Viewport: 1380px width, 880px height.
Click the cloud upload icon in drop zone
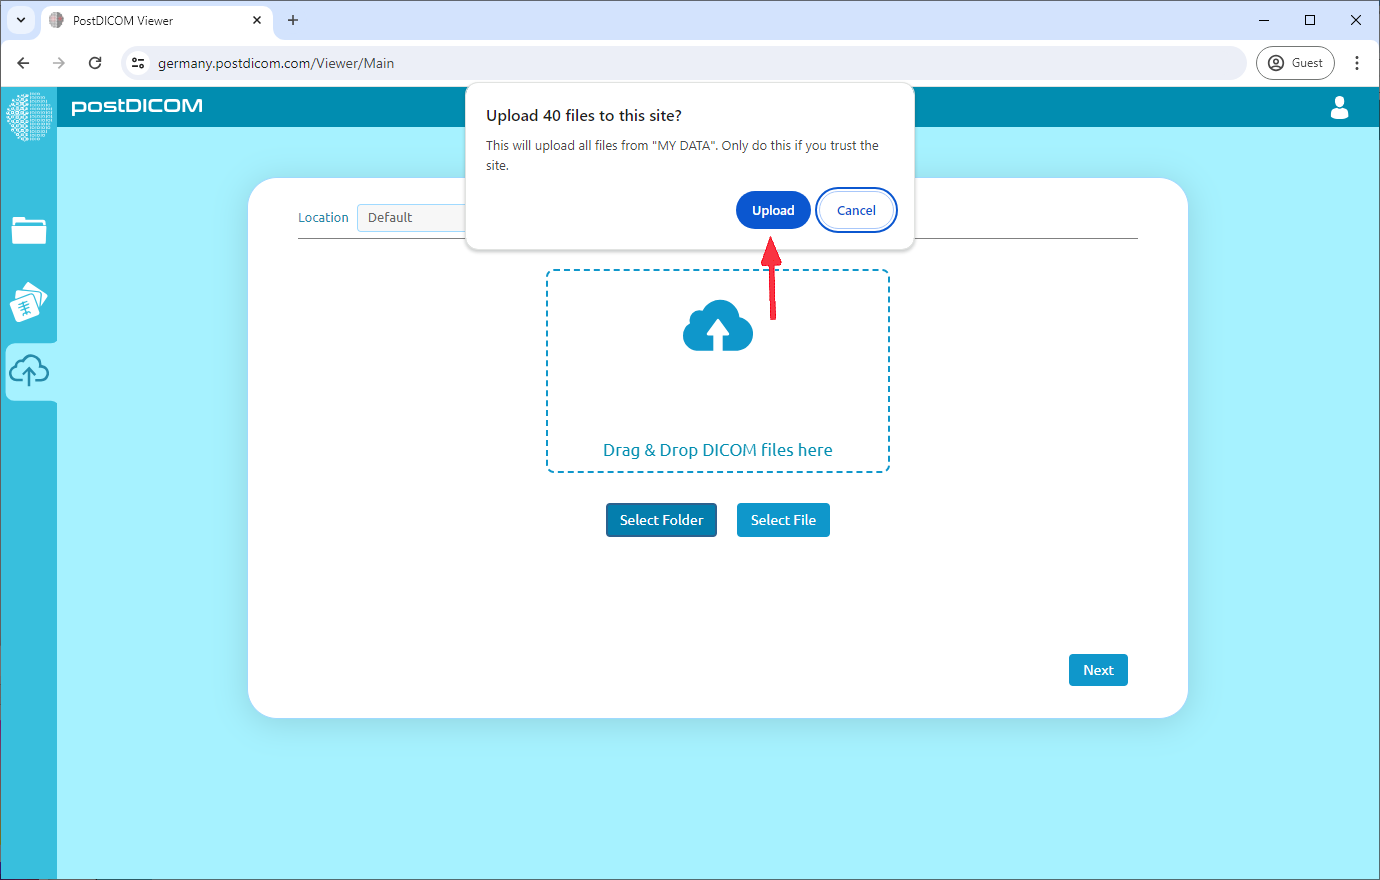click(717, 327)
